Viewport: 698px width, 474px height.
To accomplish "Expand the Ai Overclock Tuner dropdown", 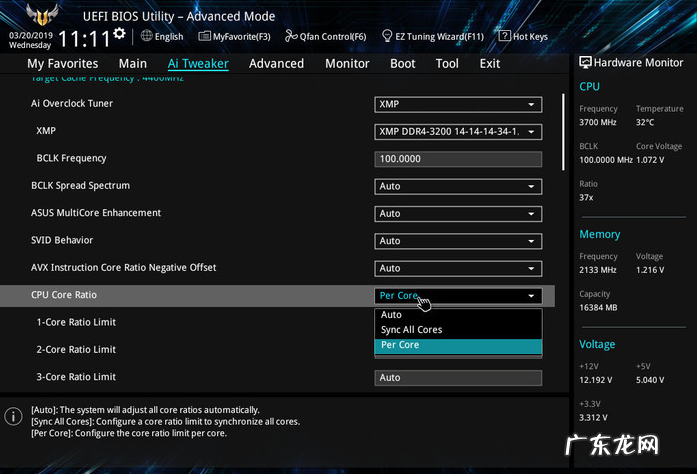I will point(458,104).
